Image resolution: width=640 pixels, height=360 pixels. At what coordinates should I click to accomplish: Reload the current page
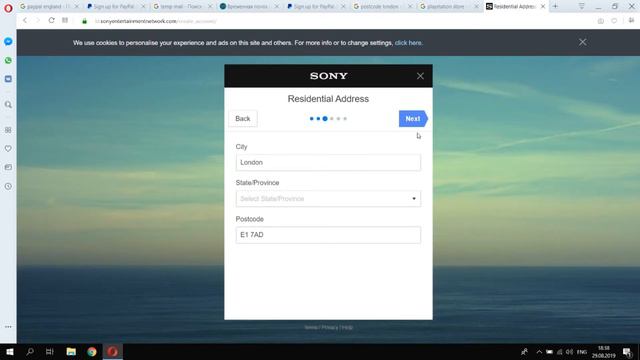(x=51, y=20)
